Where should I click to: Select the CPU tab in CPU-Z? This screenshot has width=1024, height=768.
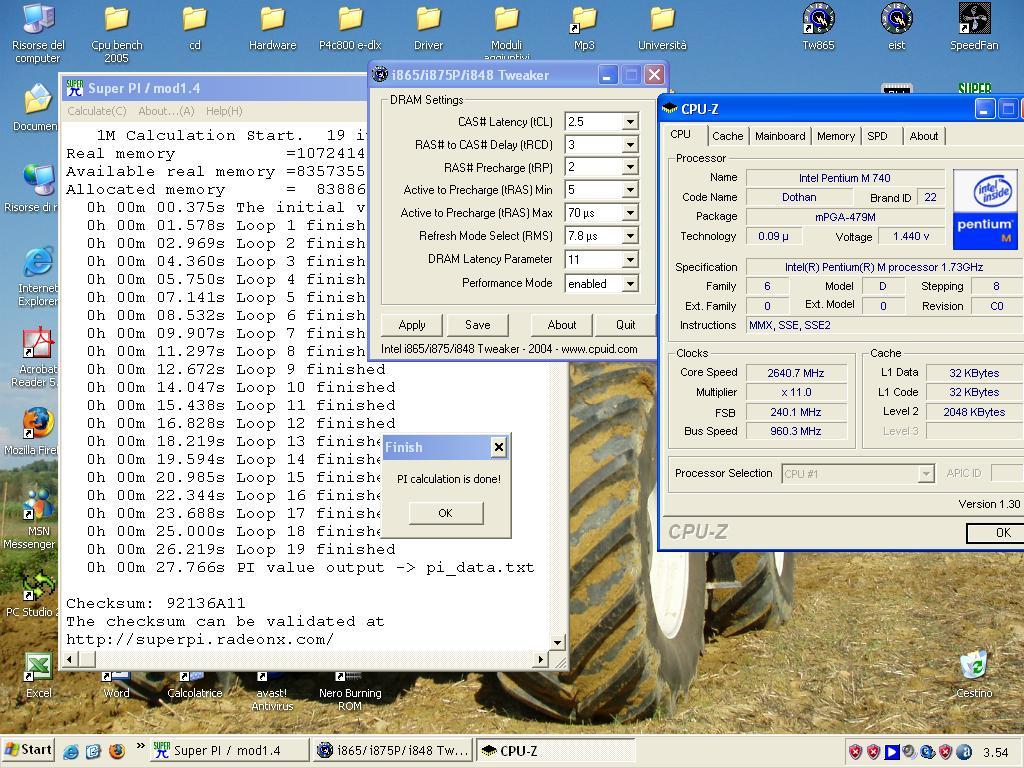point(680,135)
